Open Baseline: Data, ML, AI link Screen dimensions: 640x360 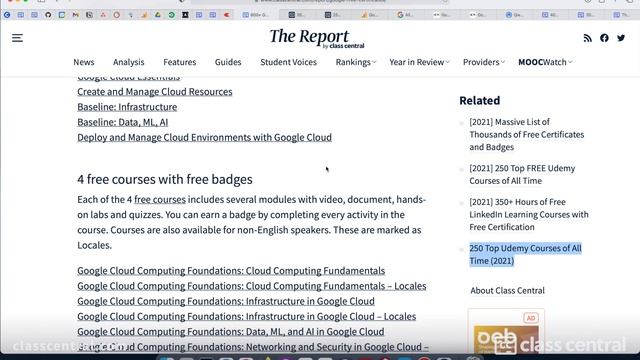[x=122, y=122]
